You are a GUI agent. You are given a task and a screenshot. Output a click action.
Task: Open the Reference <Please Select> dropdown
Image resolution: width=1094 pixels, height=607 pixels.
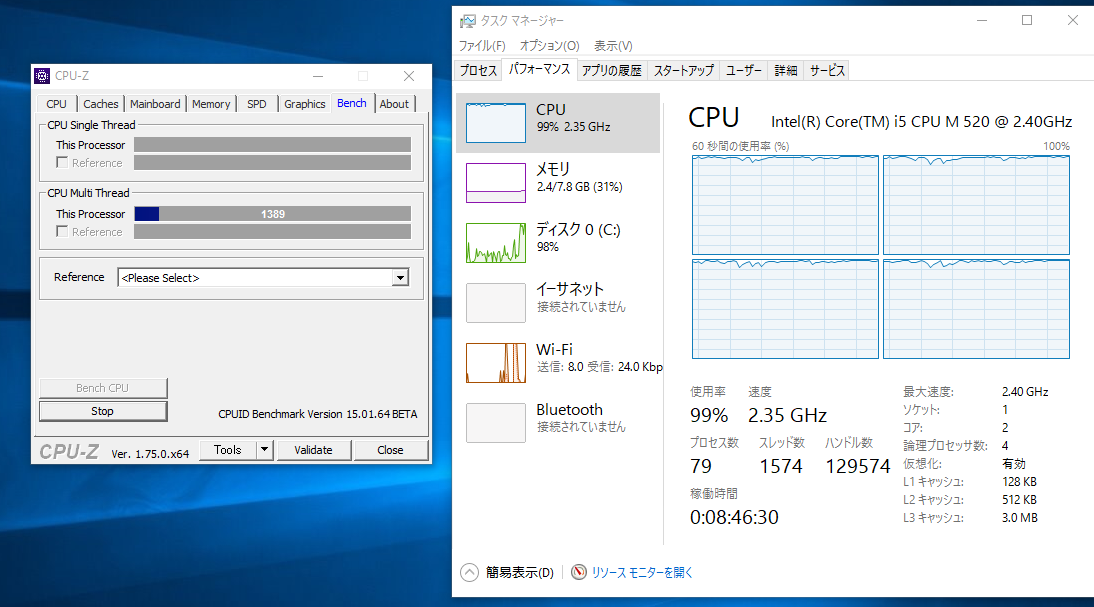click(263, 278)
